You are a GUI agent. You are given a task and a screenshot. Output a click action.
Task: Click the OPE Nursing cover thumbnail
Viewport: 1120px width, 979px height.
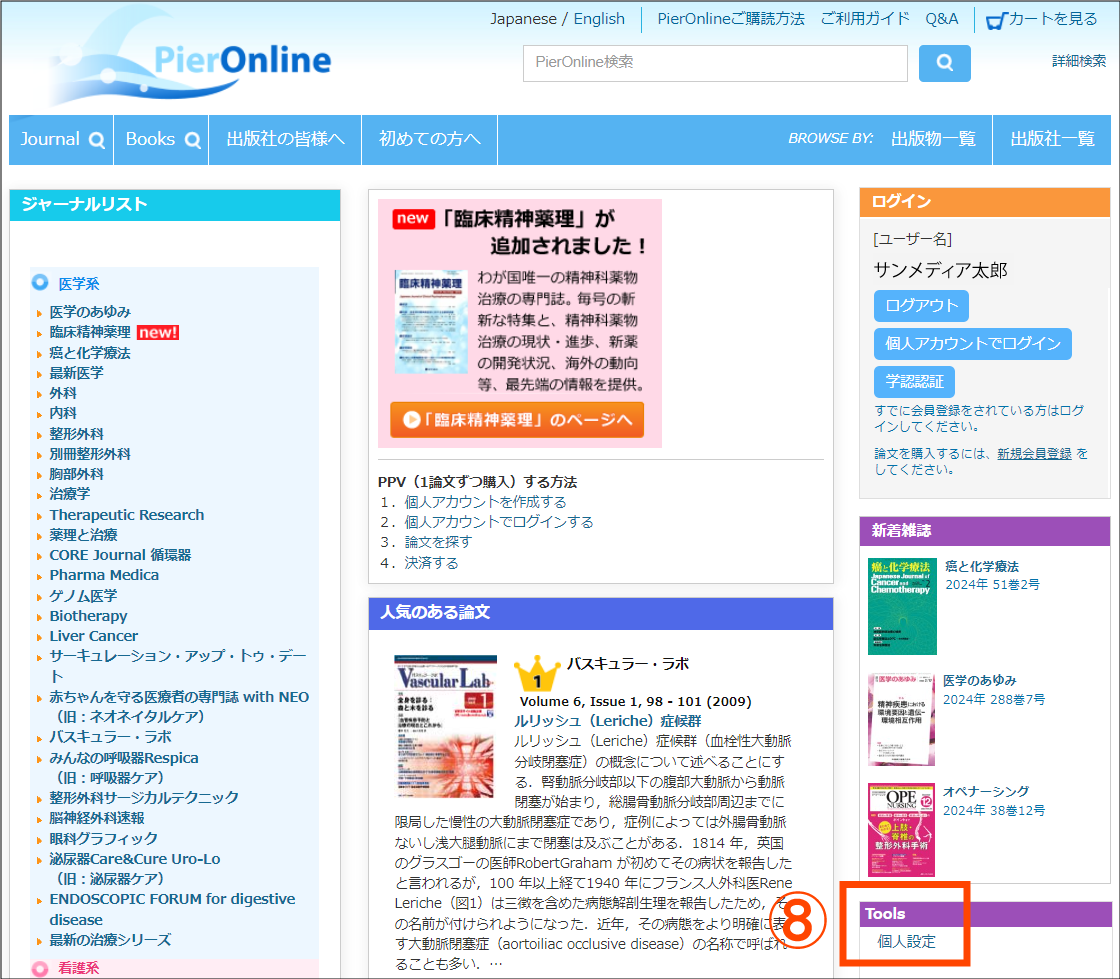901,830
